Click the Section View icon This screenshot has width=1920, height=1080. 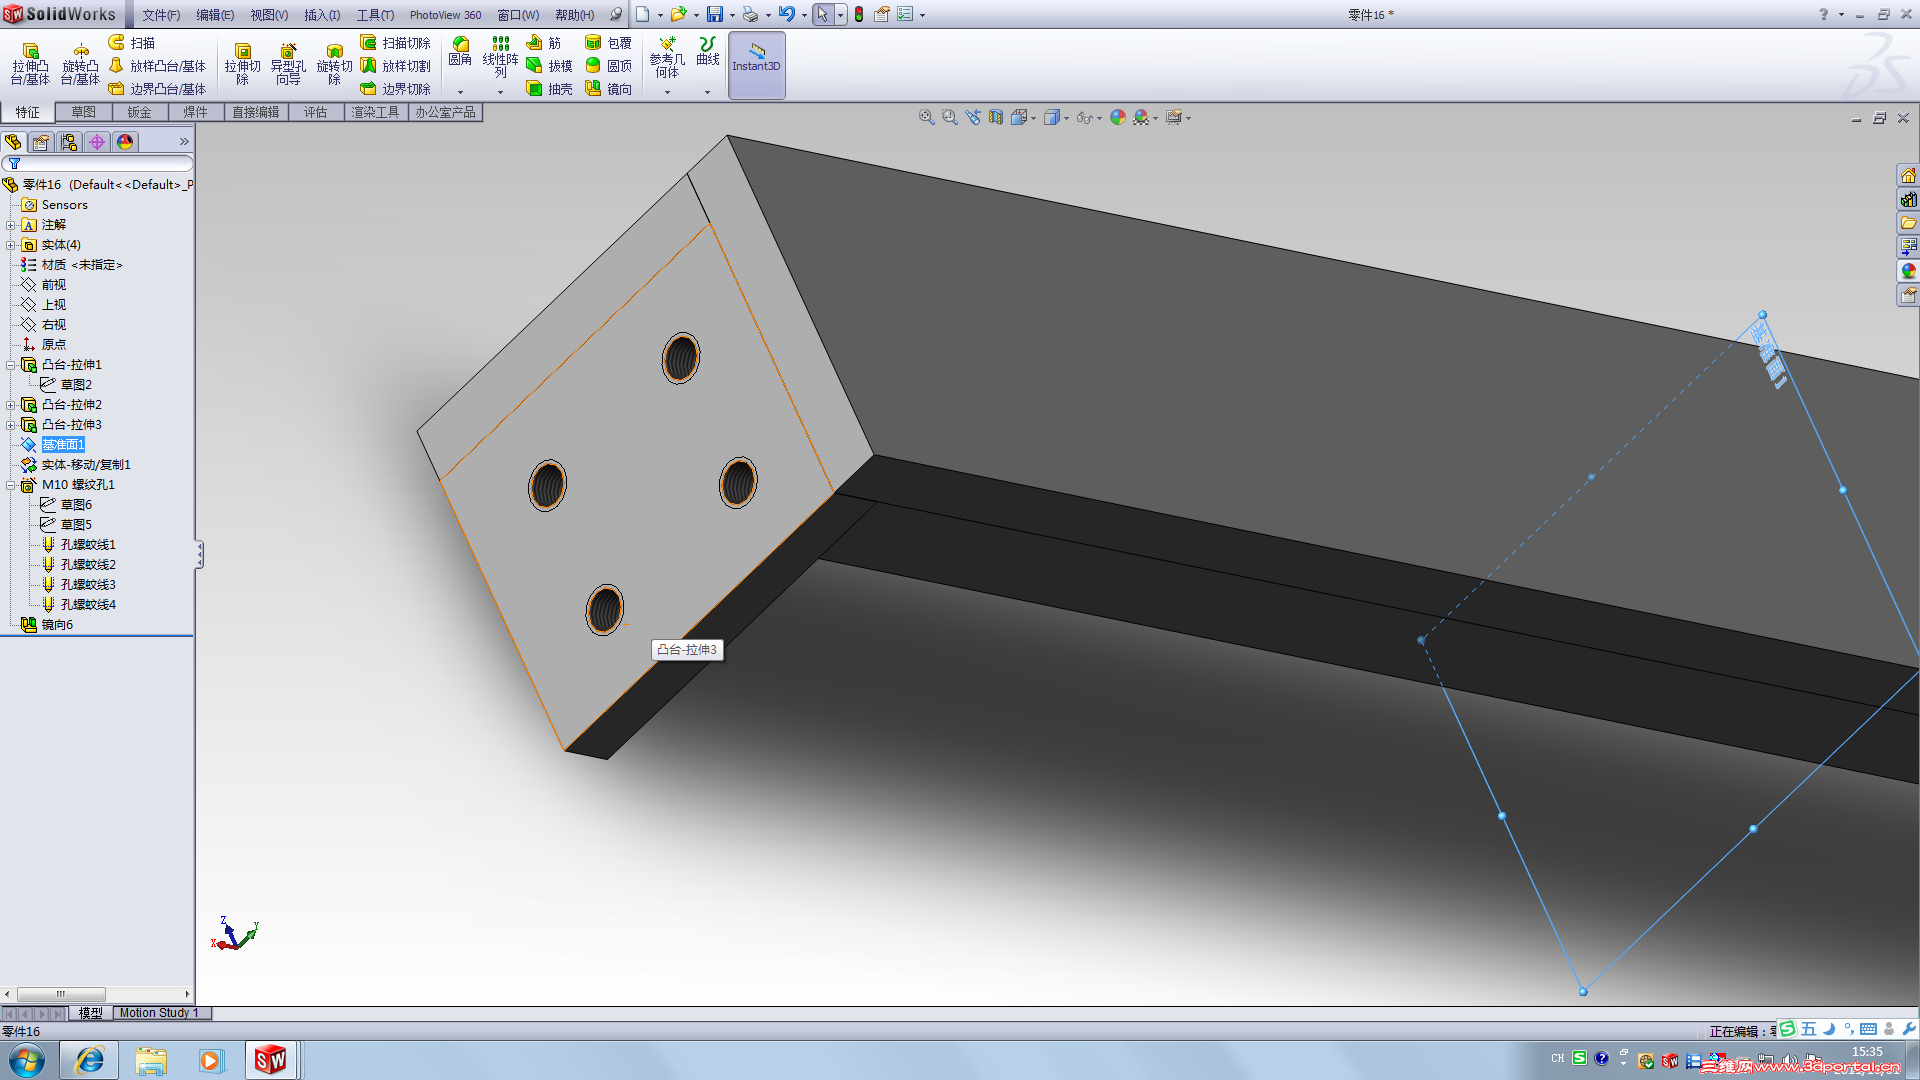[996, 117]
